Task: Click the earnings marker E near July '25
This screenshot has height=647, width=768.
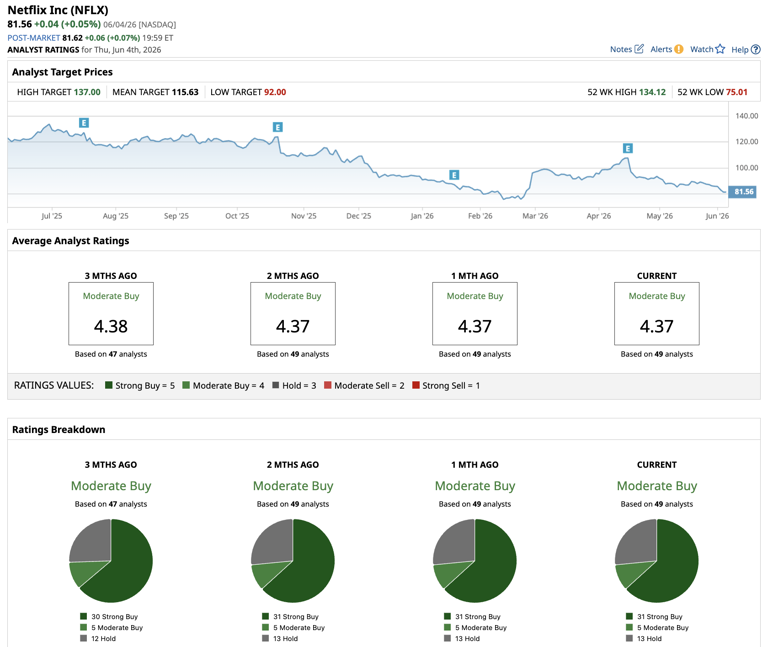Action: 84,122
